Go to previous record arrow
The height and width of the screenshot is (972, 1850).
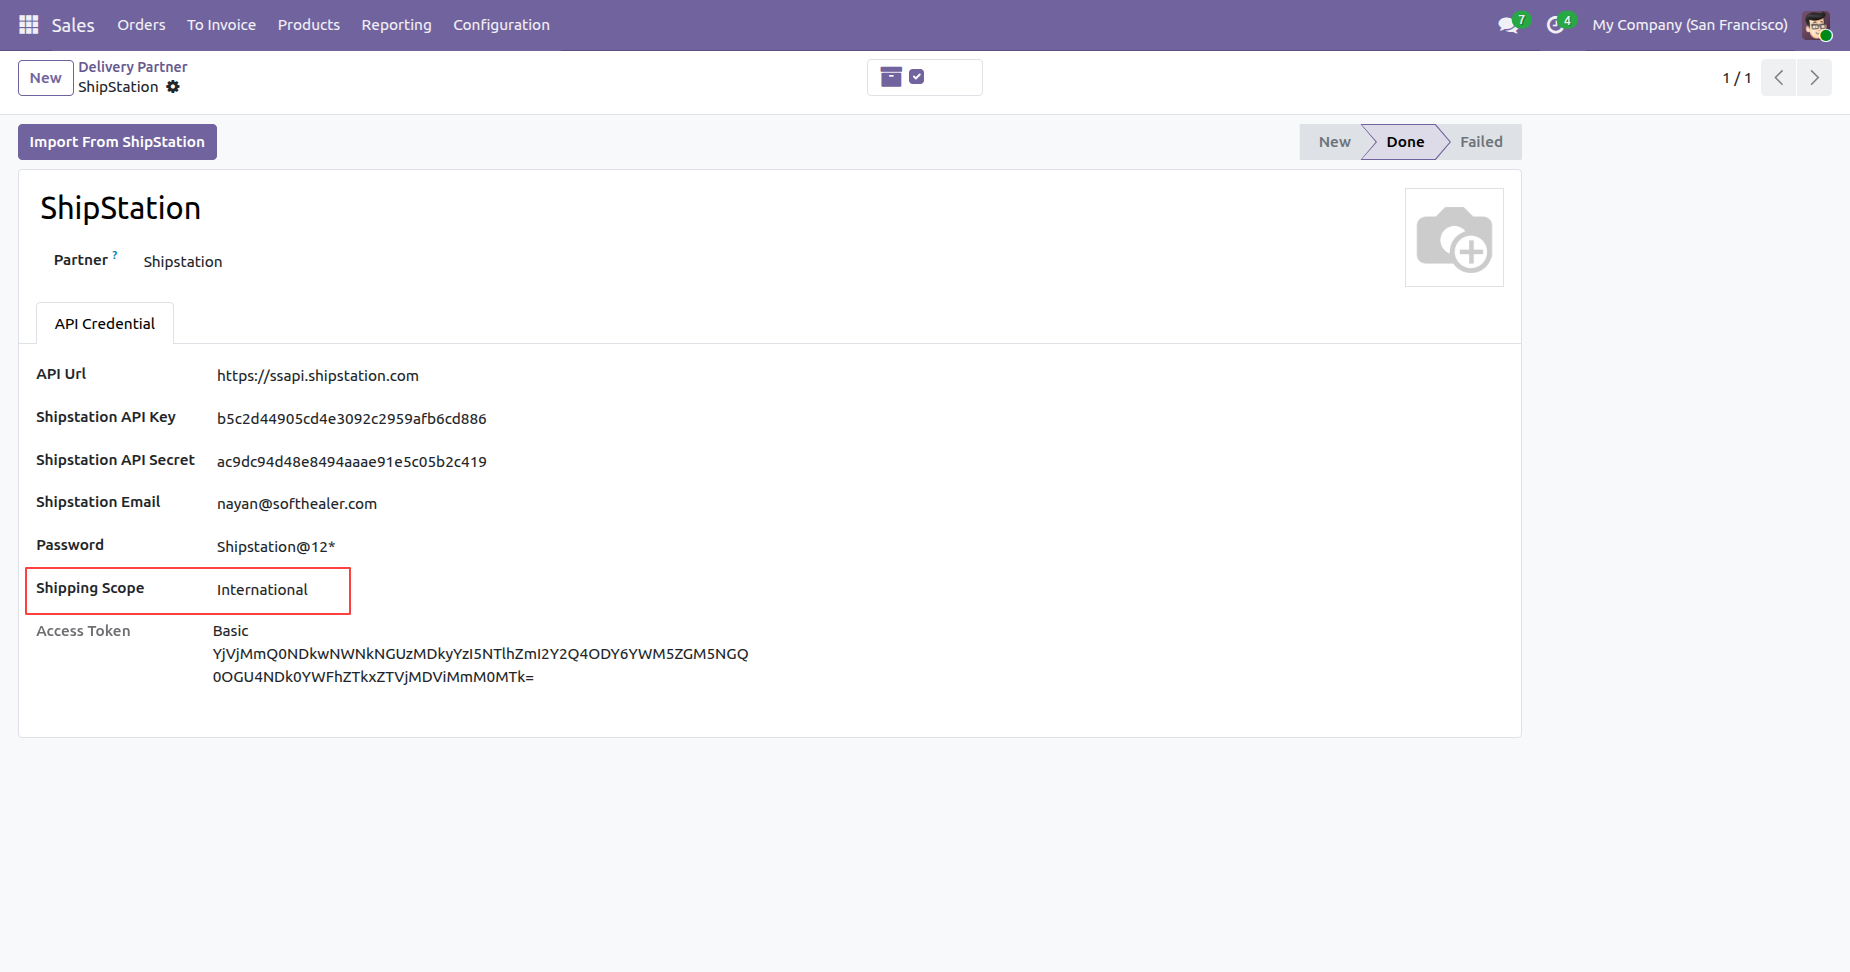point(1779,78)
